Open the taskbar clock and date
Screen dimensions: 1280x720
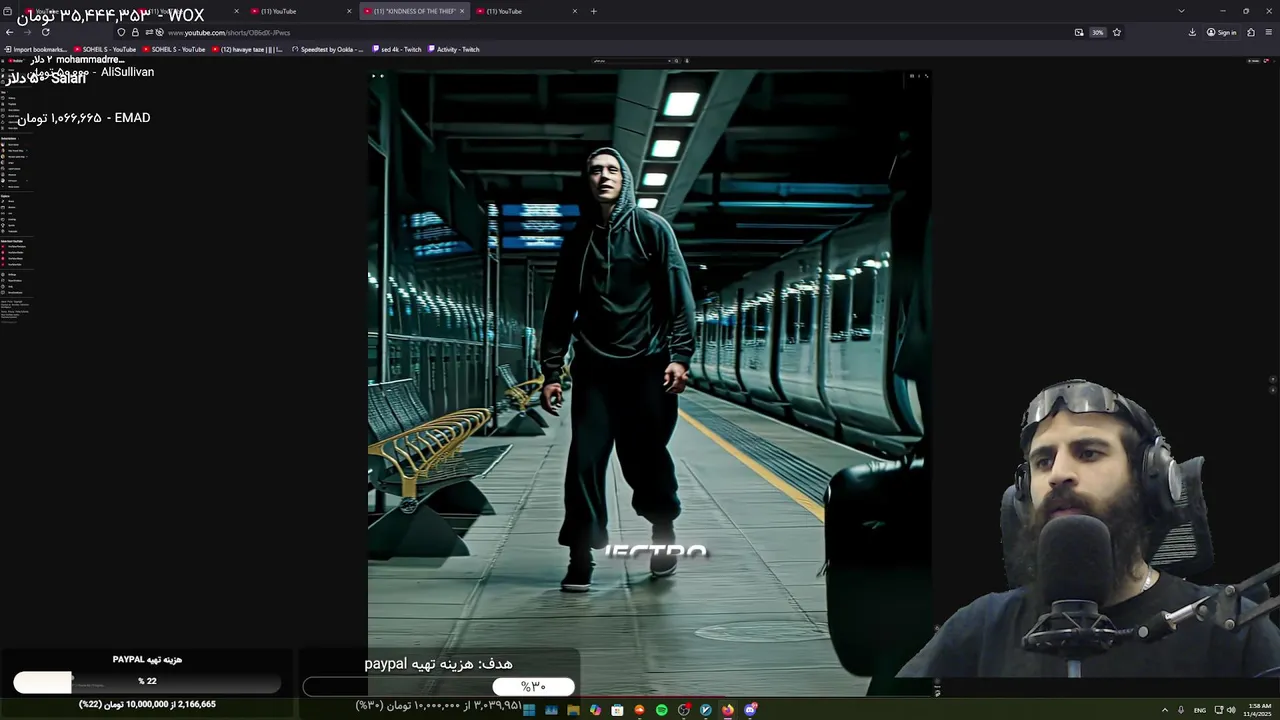click(x=1259, y=710)
